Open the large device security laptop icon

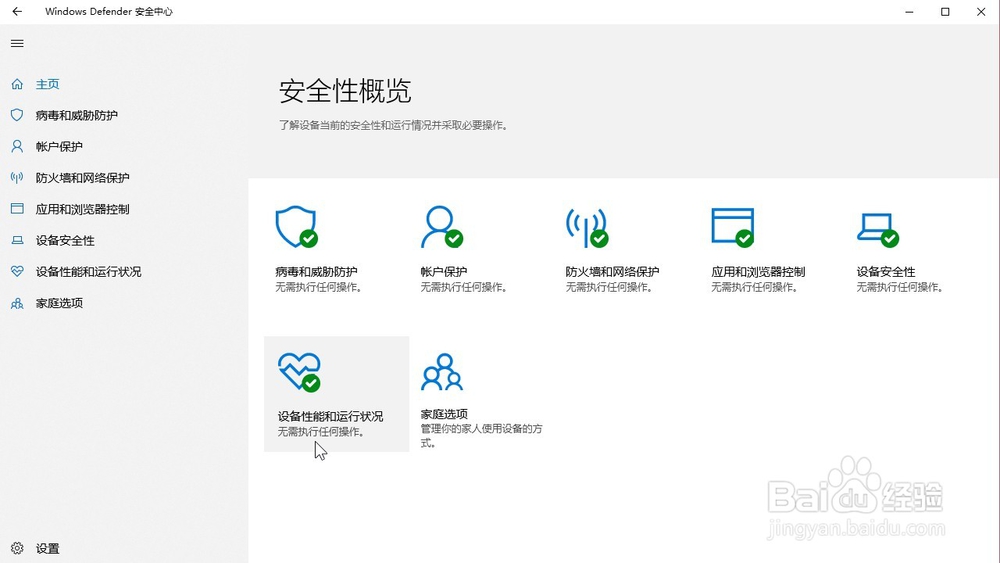pyautogui.click(x=878, y=230)
